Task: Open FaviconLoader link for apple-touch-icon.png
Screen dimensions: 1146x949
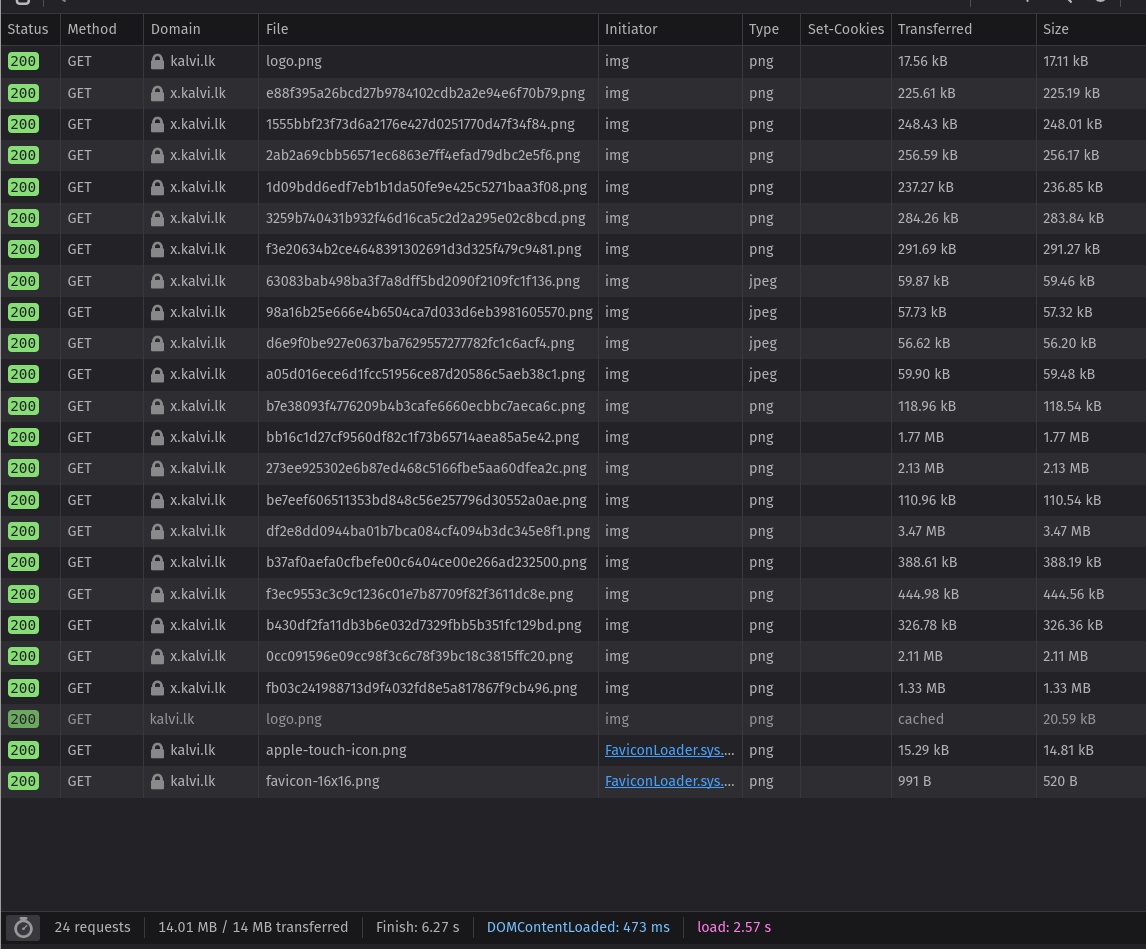Action: 669,750
